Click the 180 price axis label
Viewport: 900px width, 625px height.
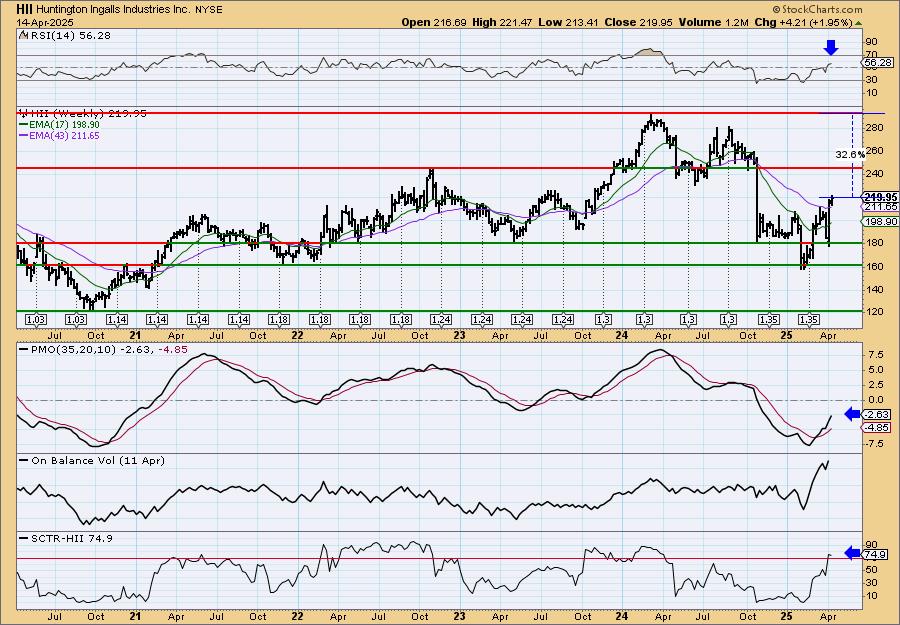click(876, 243)
